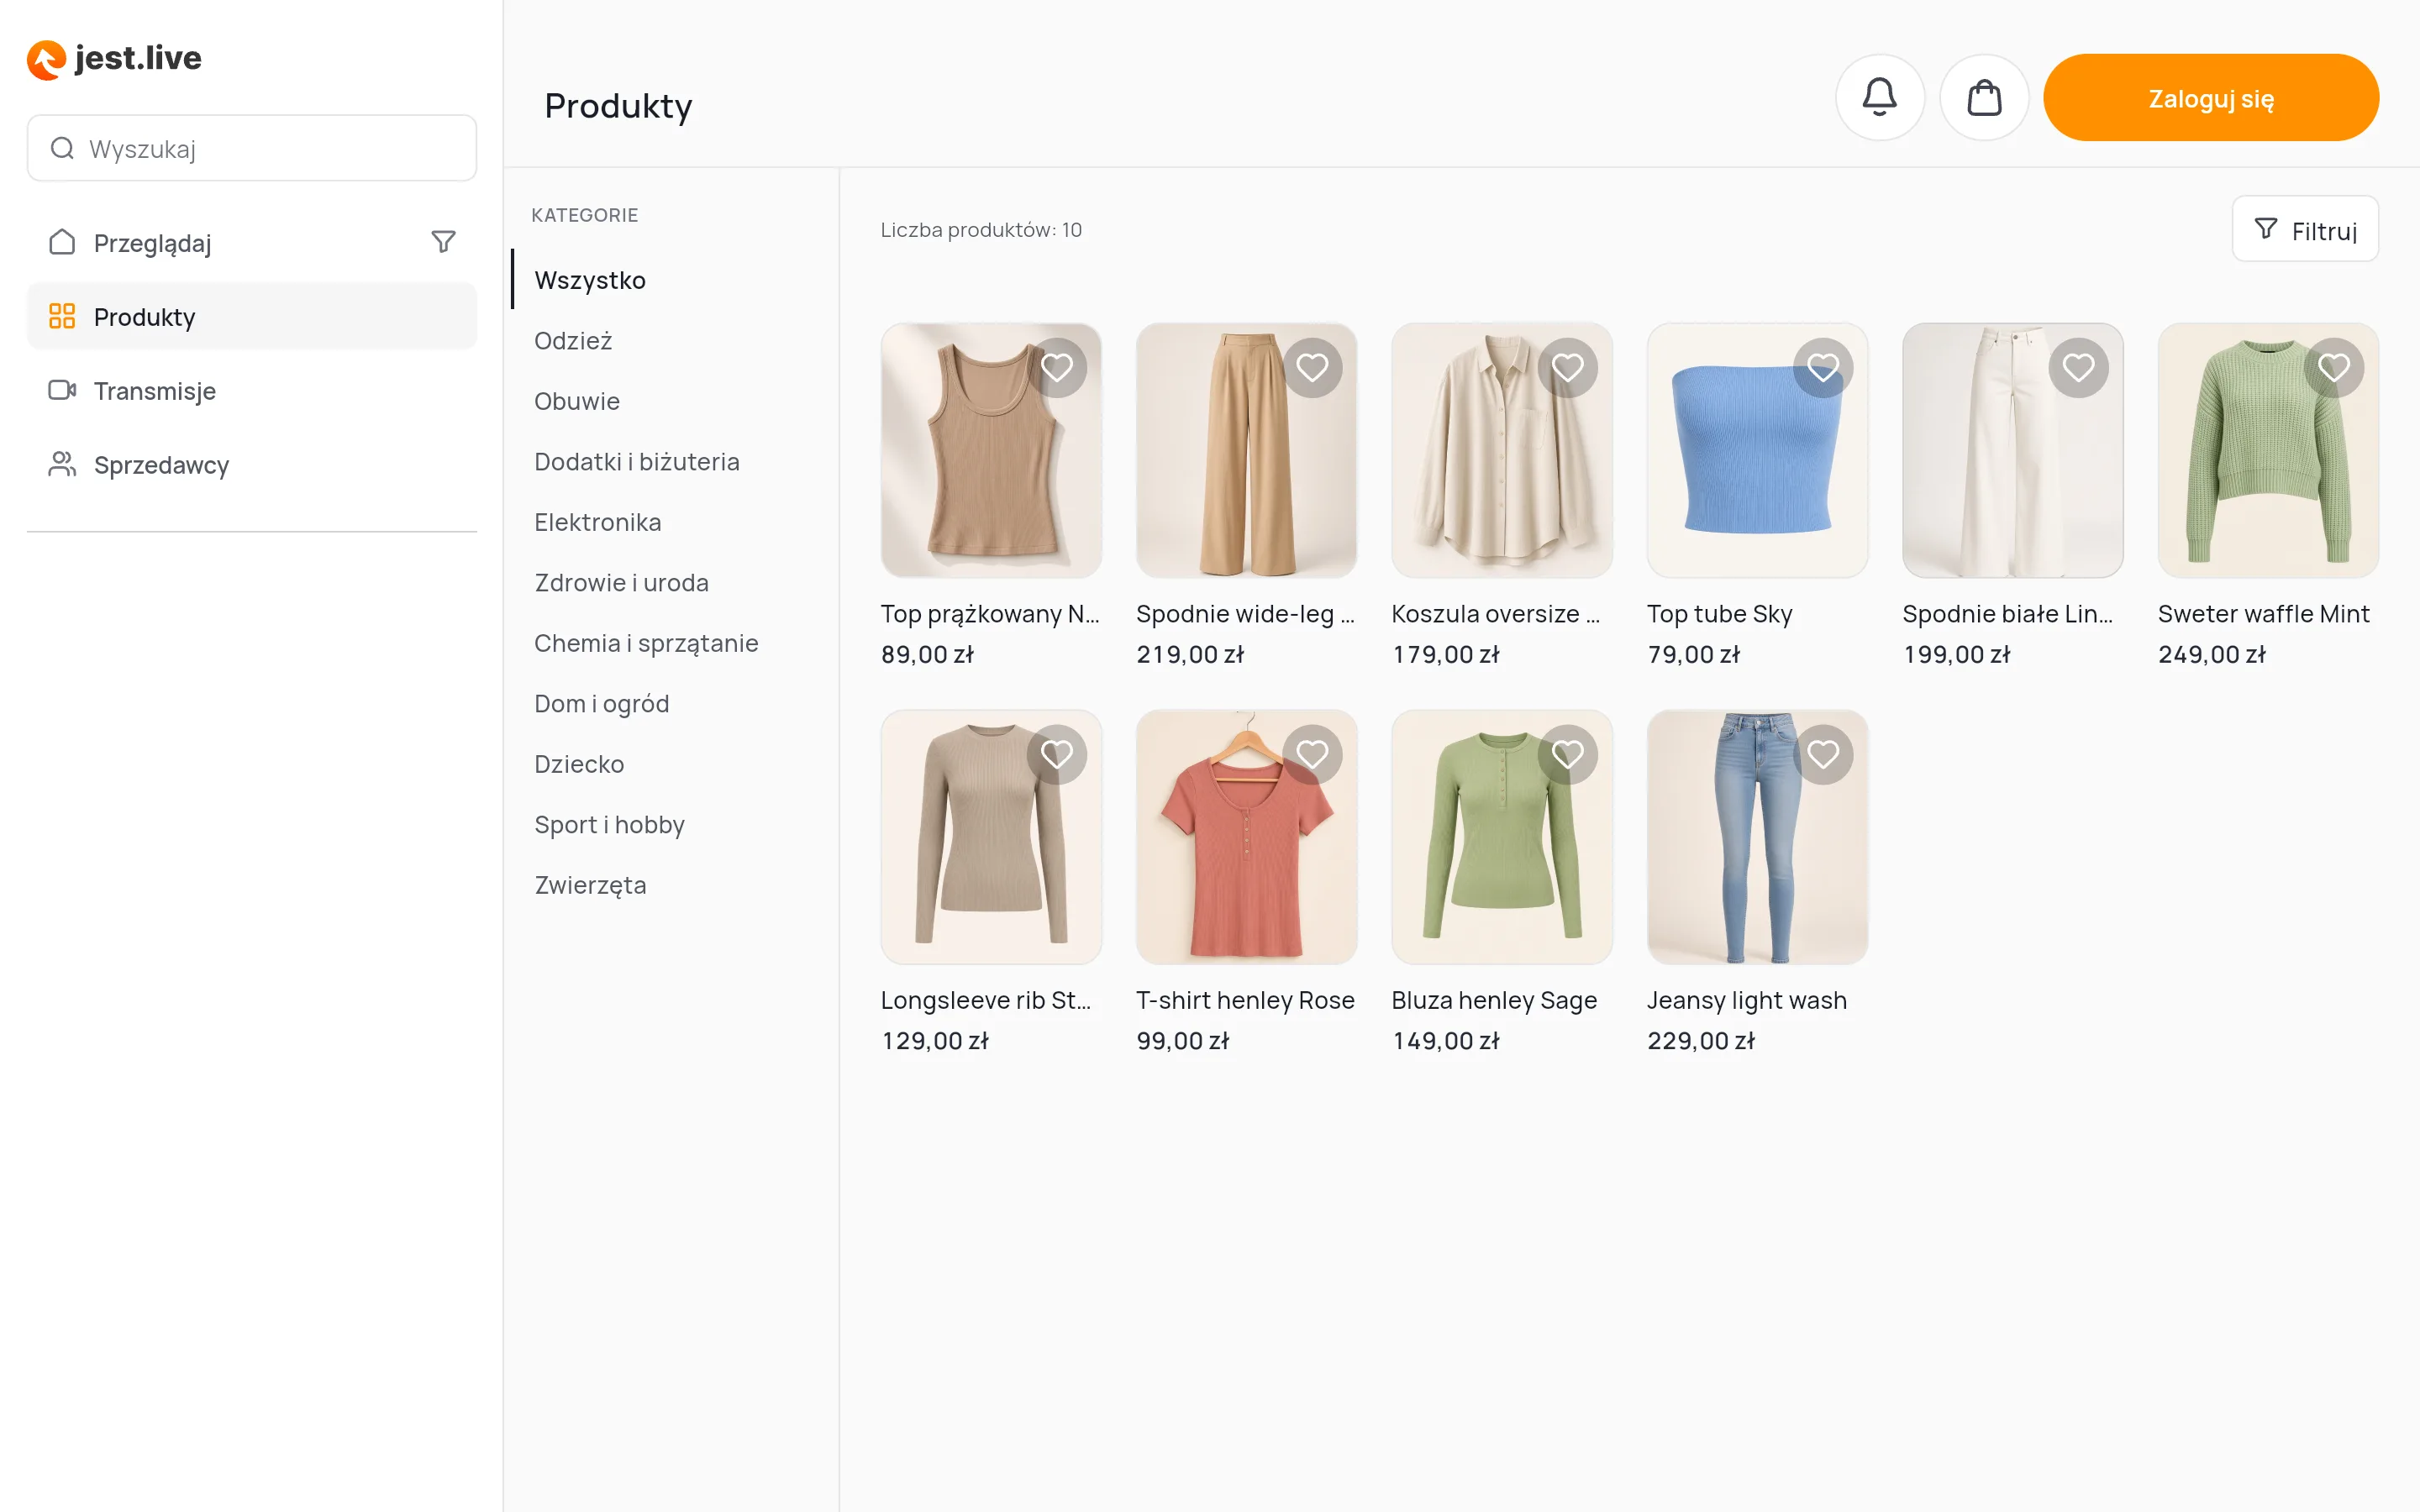Select the Obuwie category
The width and height of the screenshot is (2420, 1512).
coord(577,401)
